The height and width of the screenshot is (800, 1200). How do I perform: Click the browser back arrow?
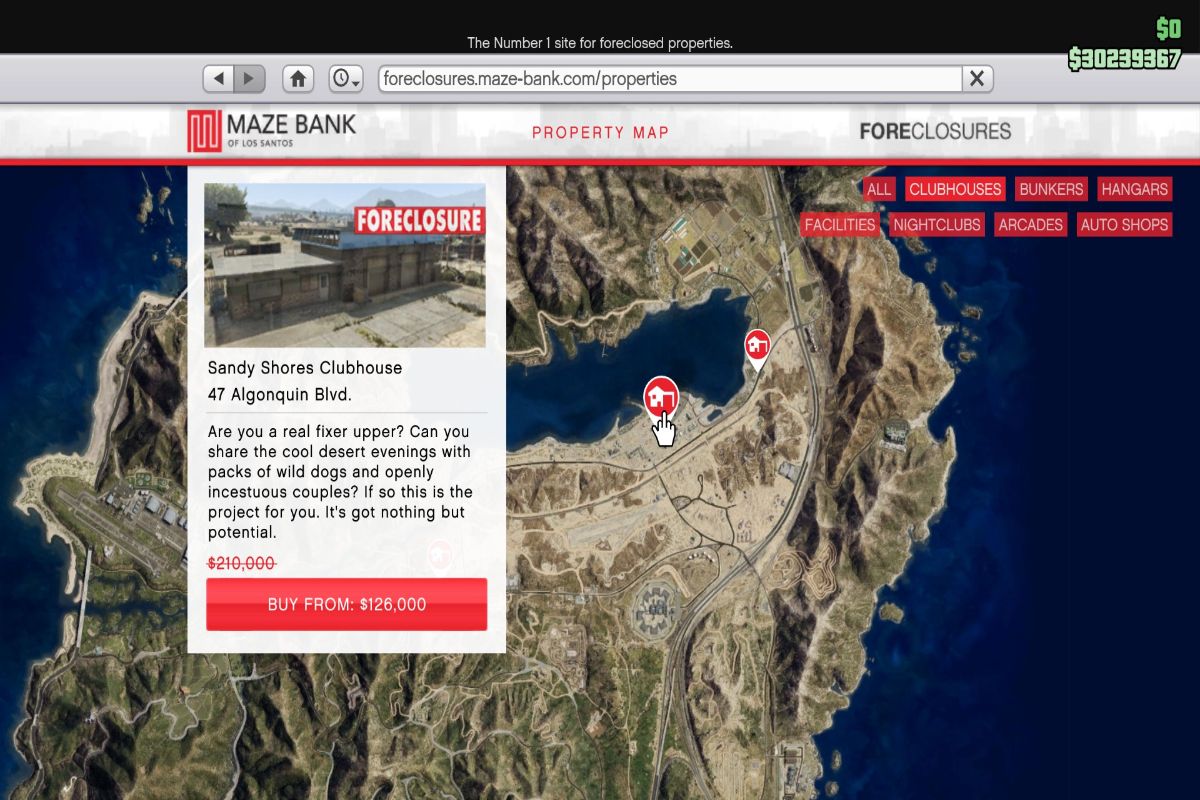coord(219,78)
